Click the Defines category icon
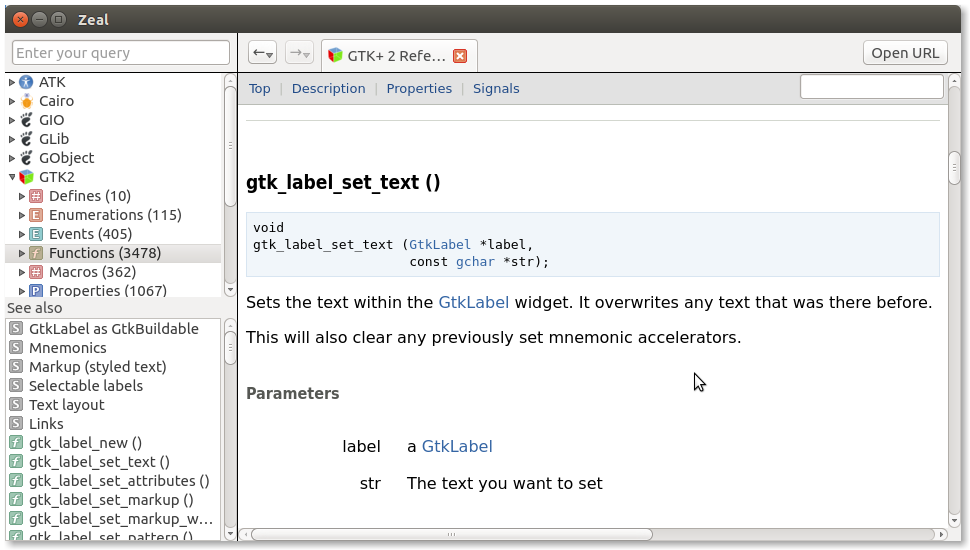 click(x=36, y=196)
